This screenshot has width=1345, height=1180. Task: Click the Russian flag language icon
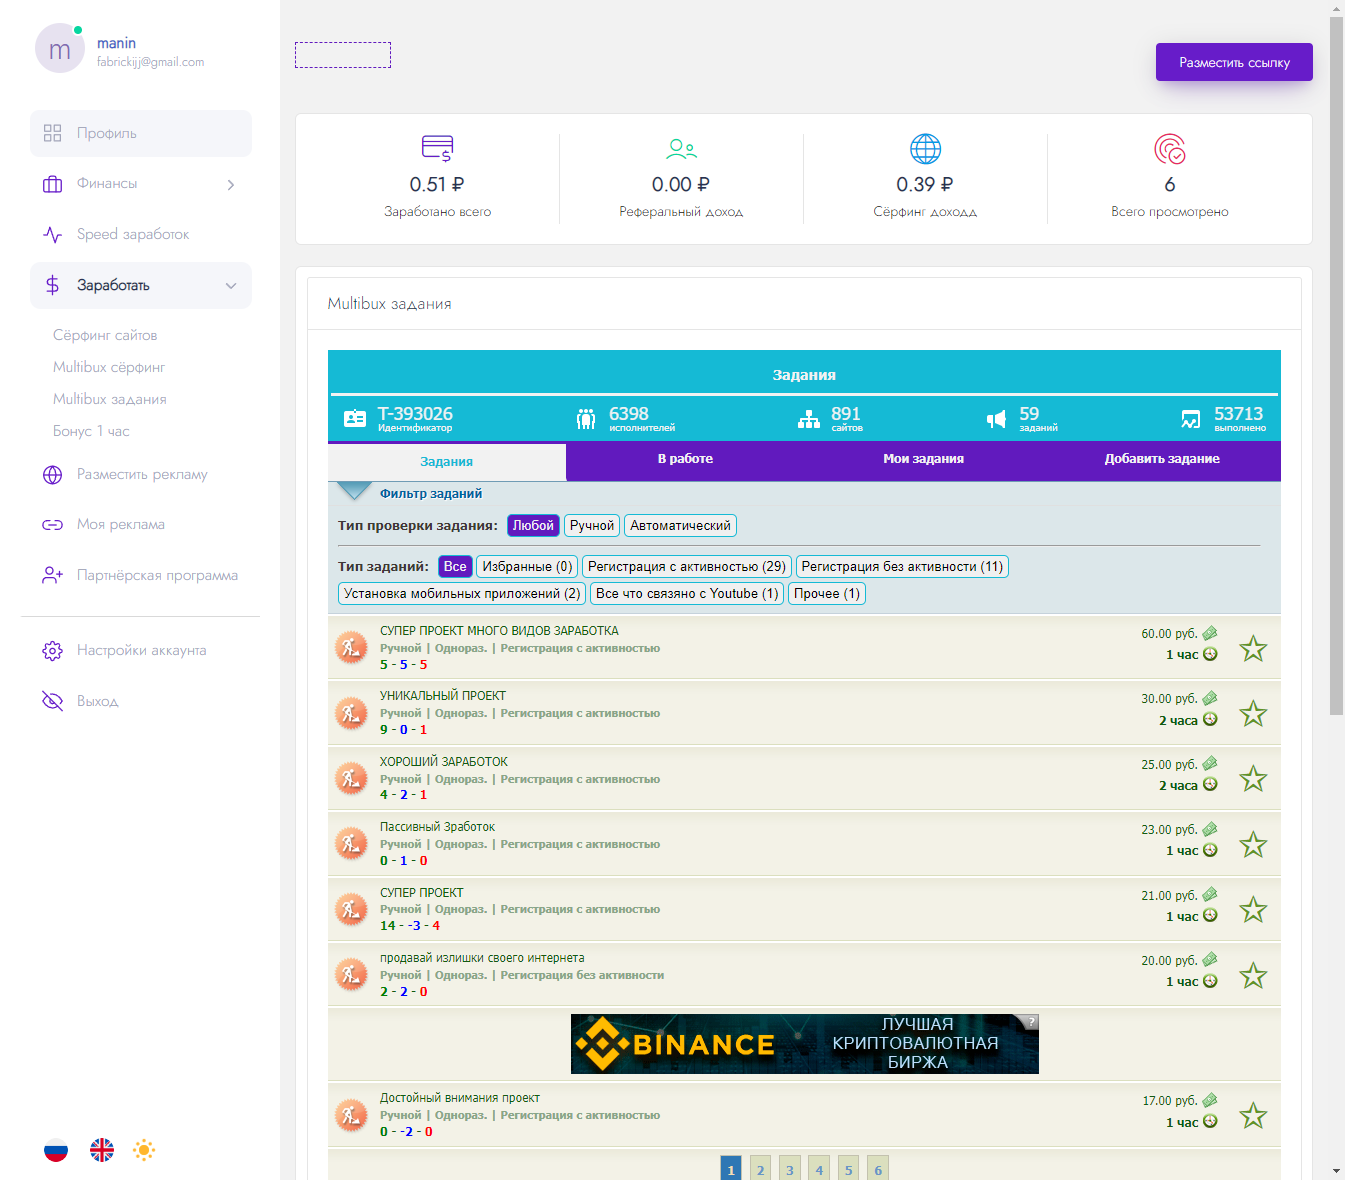pos(56,1150)
